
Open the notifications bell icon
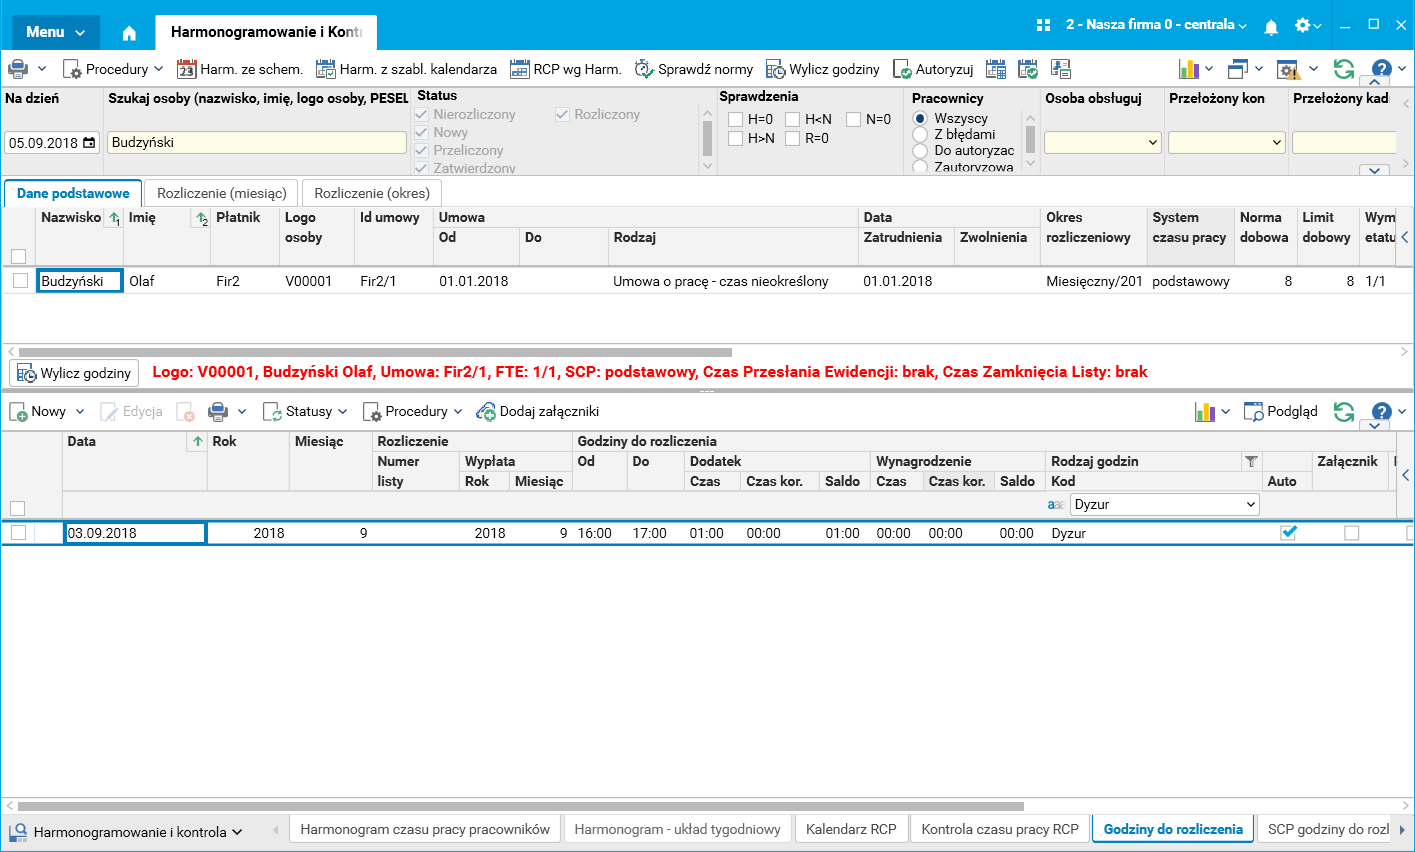coord(1271,27)
